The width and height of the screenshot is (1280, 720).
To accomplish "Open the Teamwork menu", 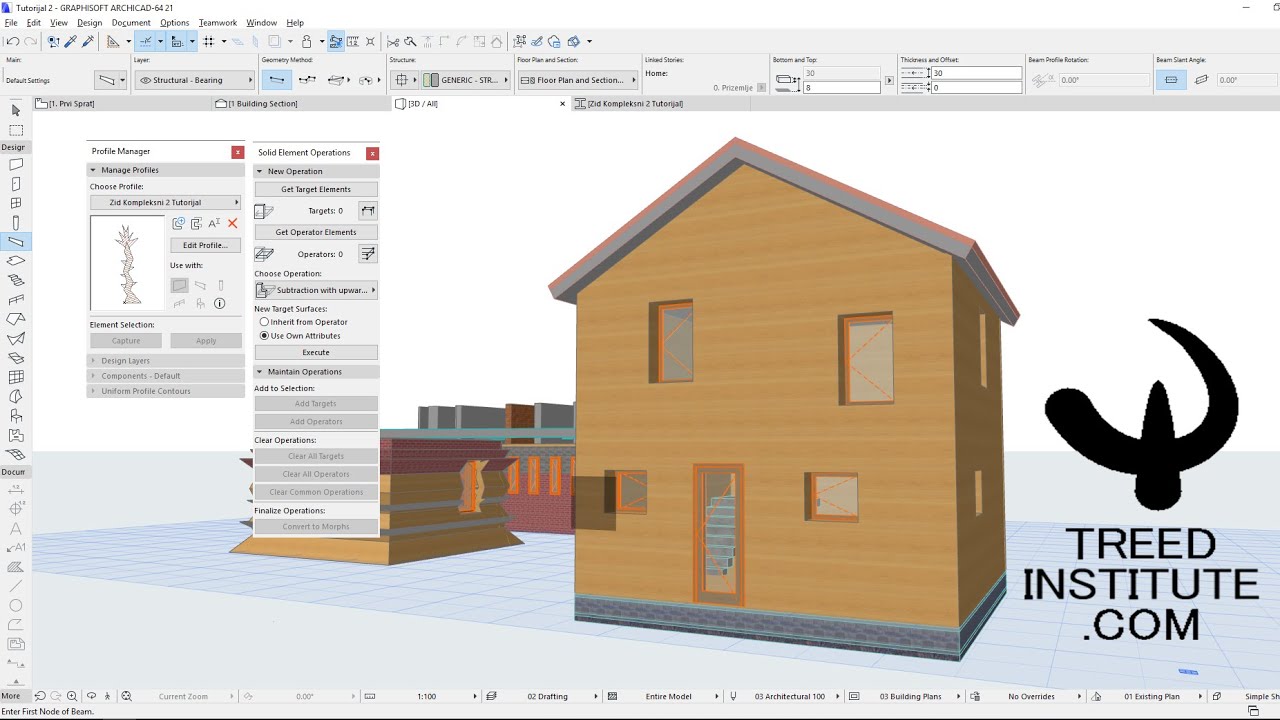I will [218, 22].
